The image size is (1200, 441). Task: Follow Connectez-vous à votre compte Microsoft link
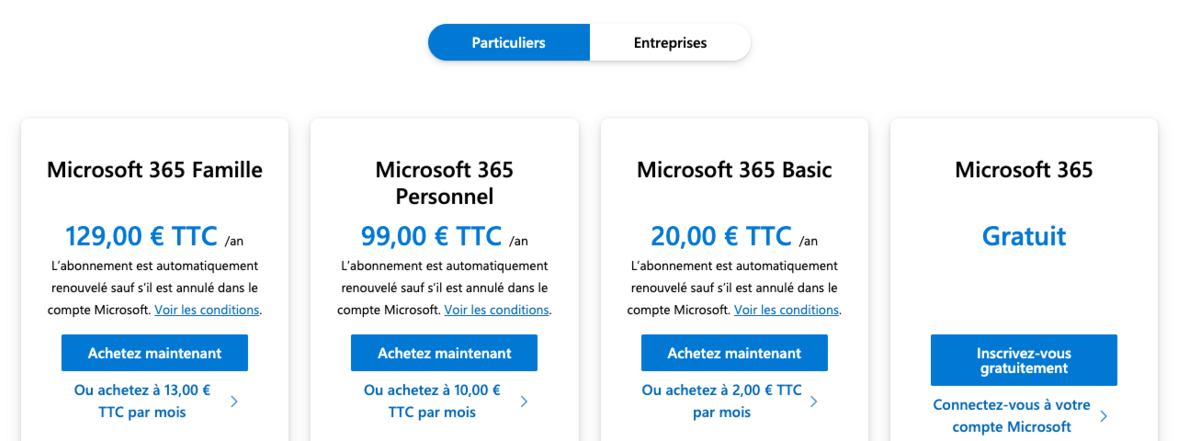(x=1011, y=416)
